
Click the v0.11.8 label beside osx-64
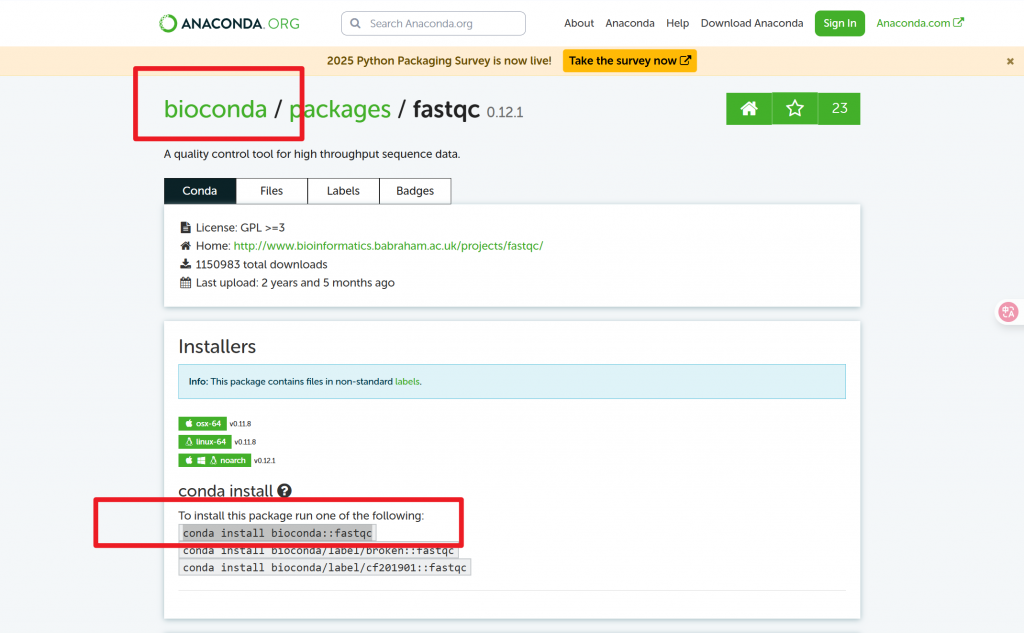pyautogui.click(x=240, y=424)
